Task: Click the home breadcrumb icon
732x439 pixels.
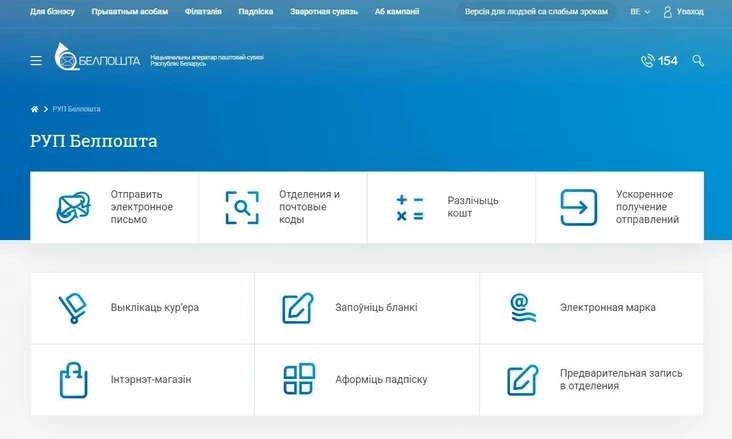Action: 34,109
